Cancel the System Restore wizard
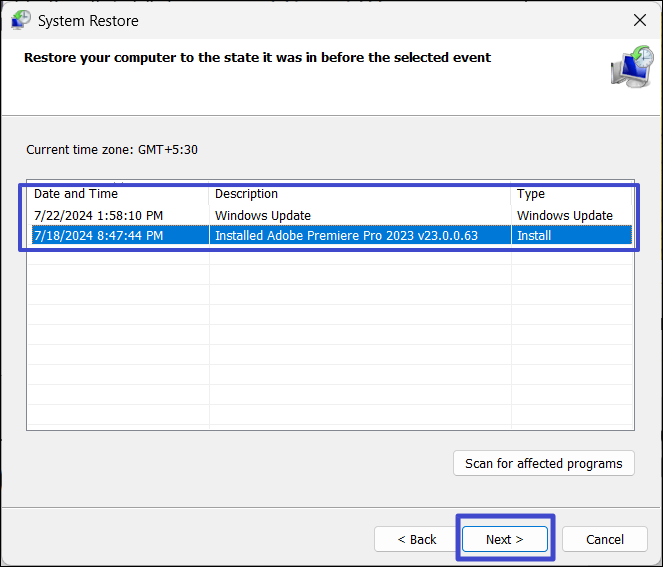The width and height of the screenshot is (663, 567). pyautogui.click(x=605, y=539)
